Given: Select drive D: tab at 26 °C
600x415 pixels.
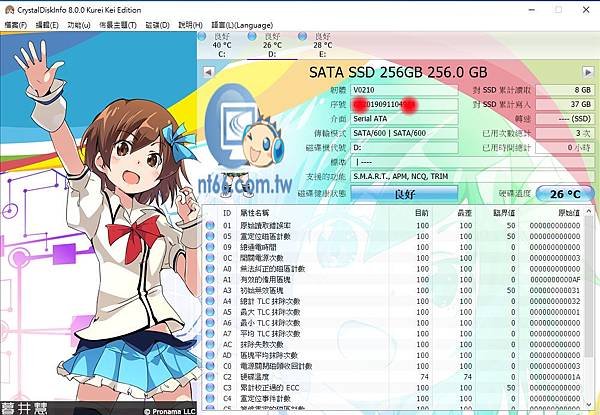Looking at the screenshot, I should coord(272,46).
